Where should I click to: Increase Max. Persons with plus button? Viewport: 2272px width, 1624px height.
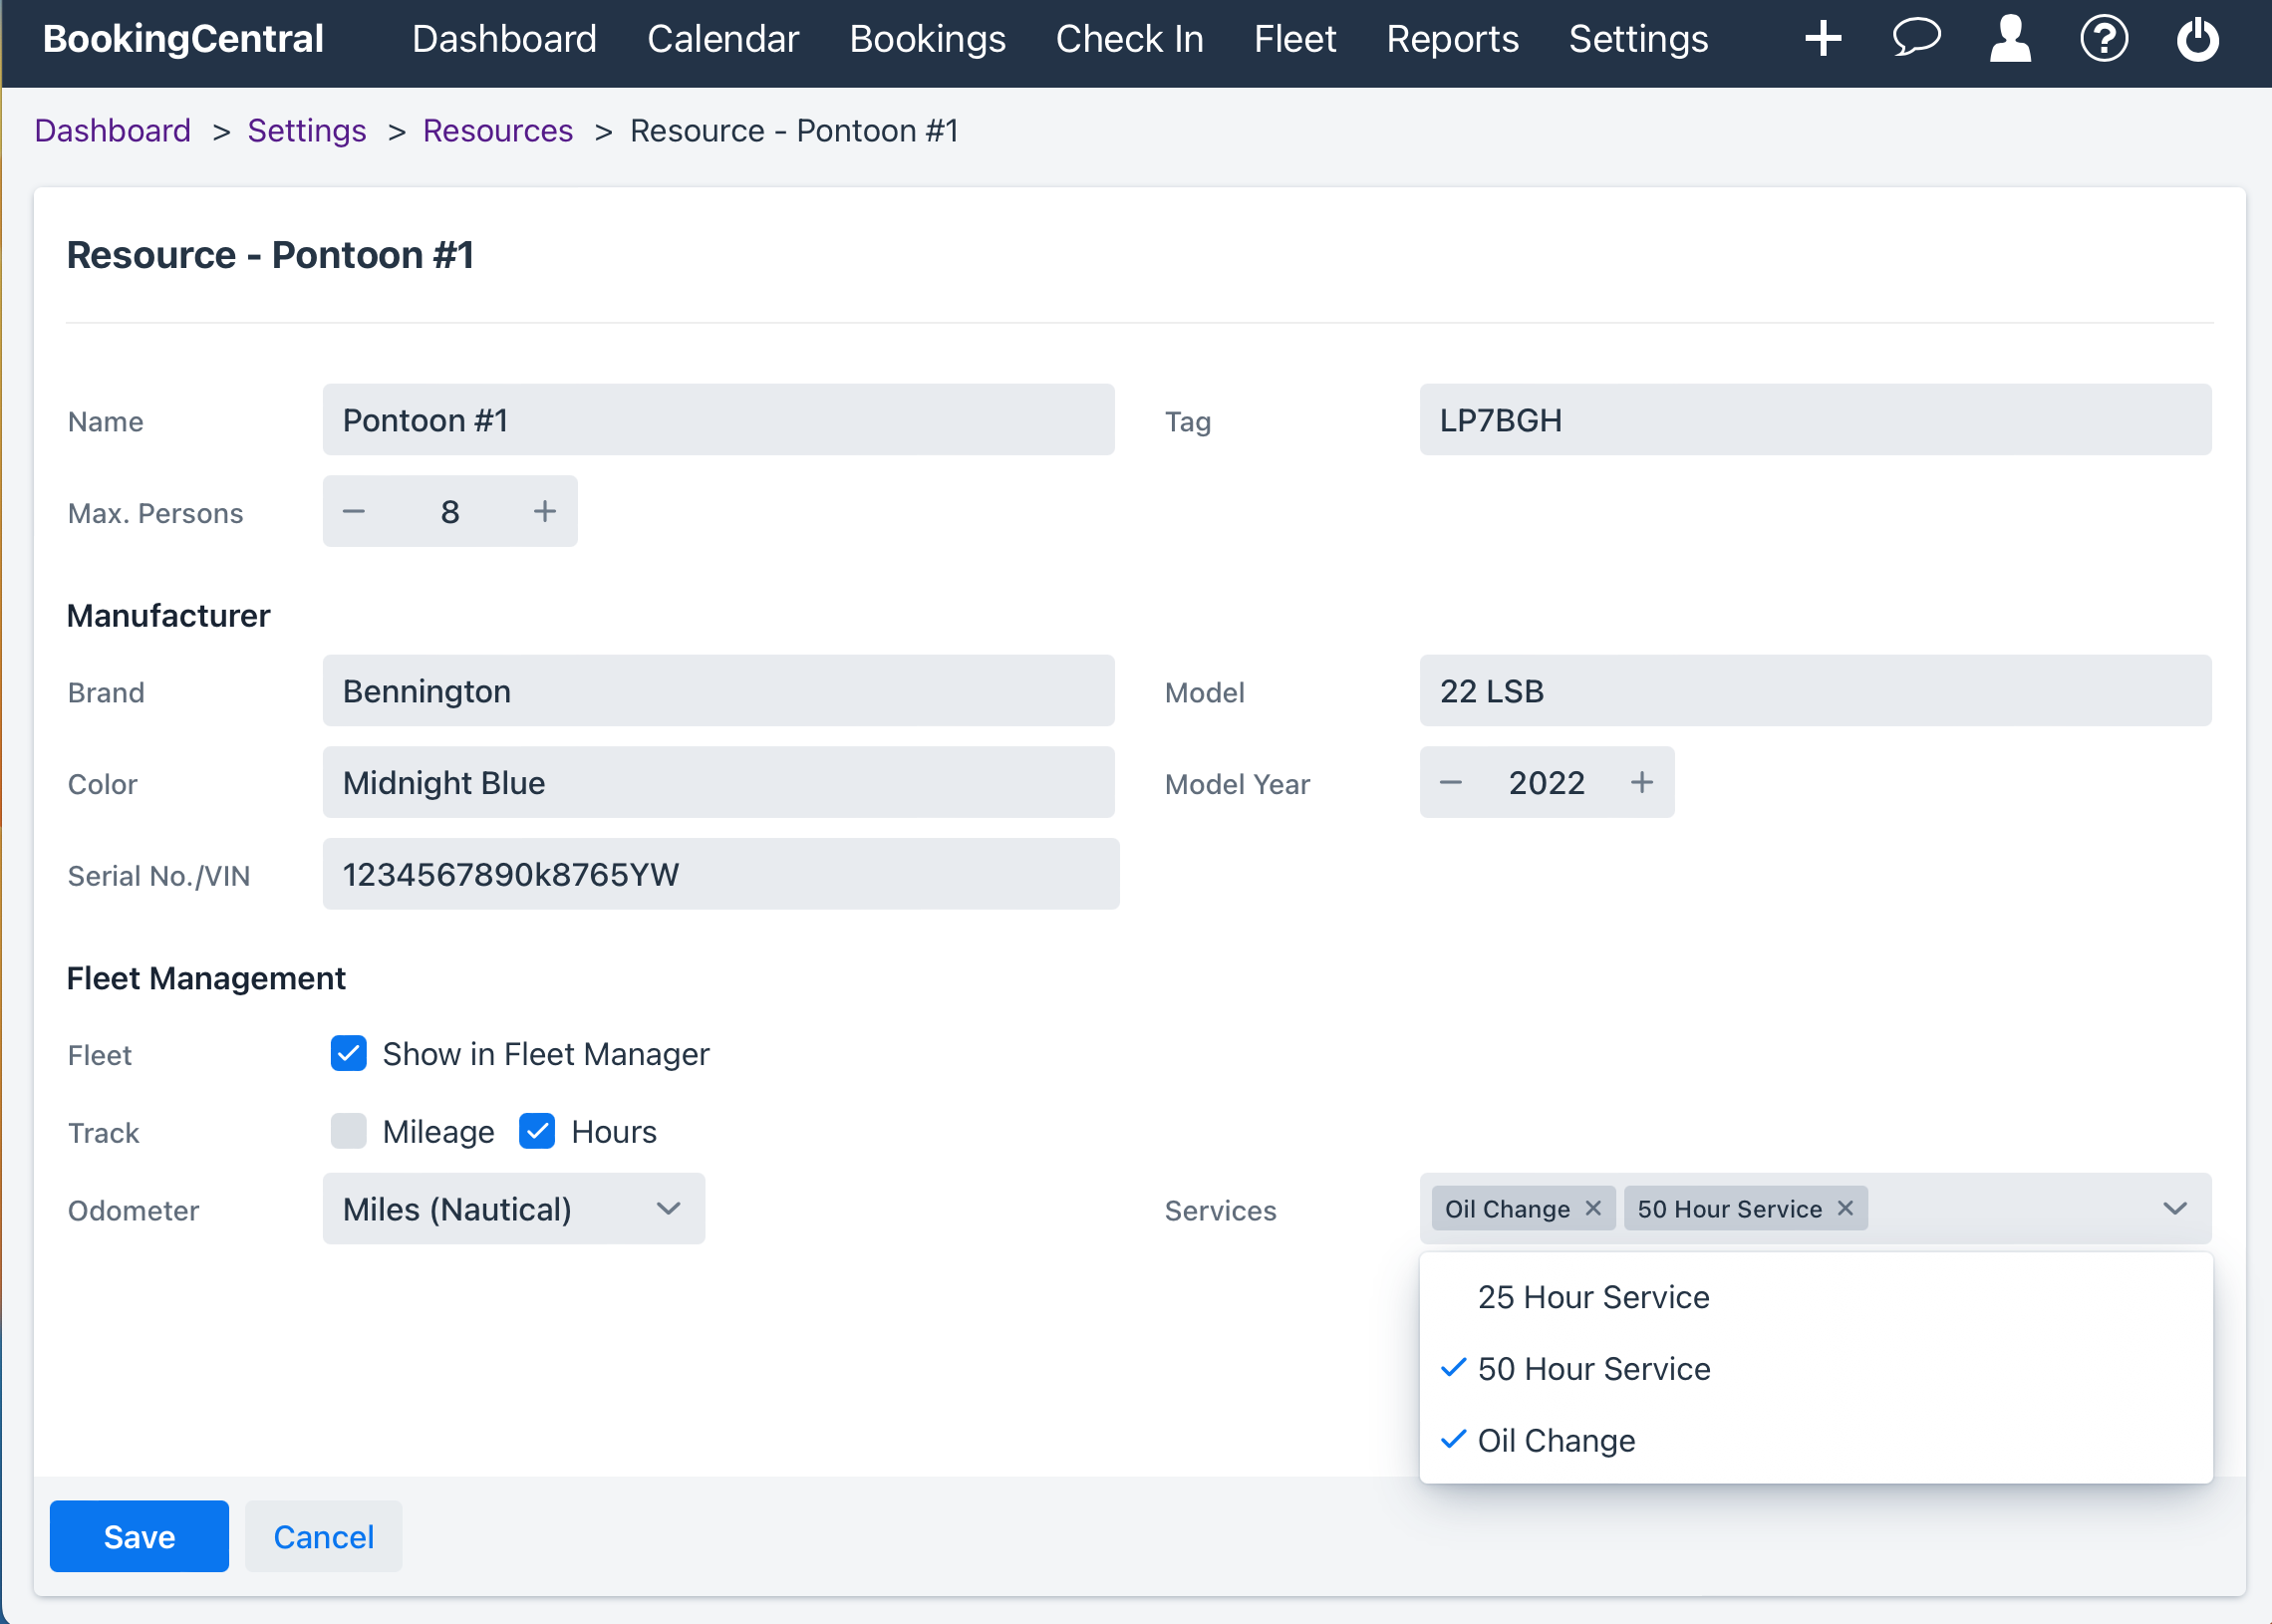pyautogui.click(x=545, y=511)
